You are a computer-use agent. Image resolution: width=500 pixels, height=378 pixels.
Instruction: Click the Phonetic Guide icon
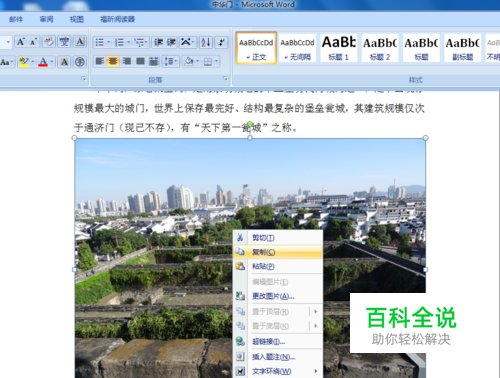point(64,42)
